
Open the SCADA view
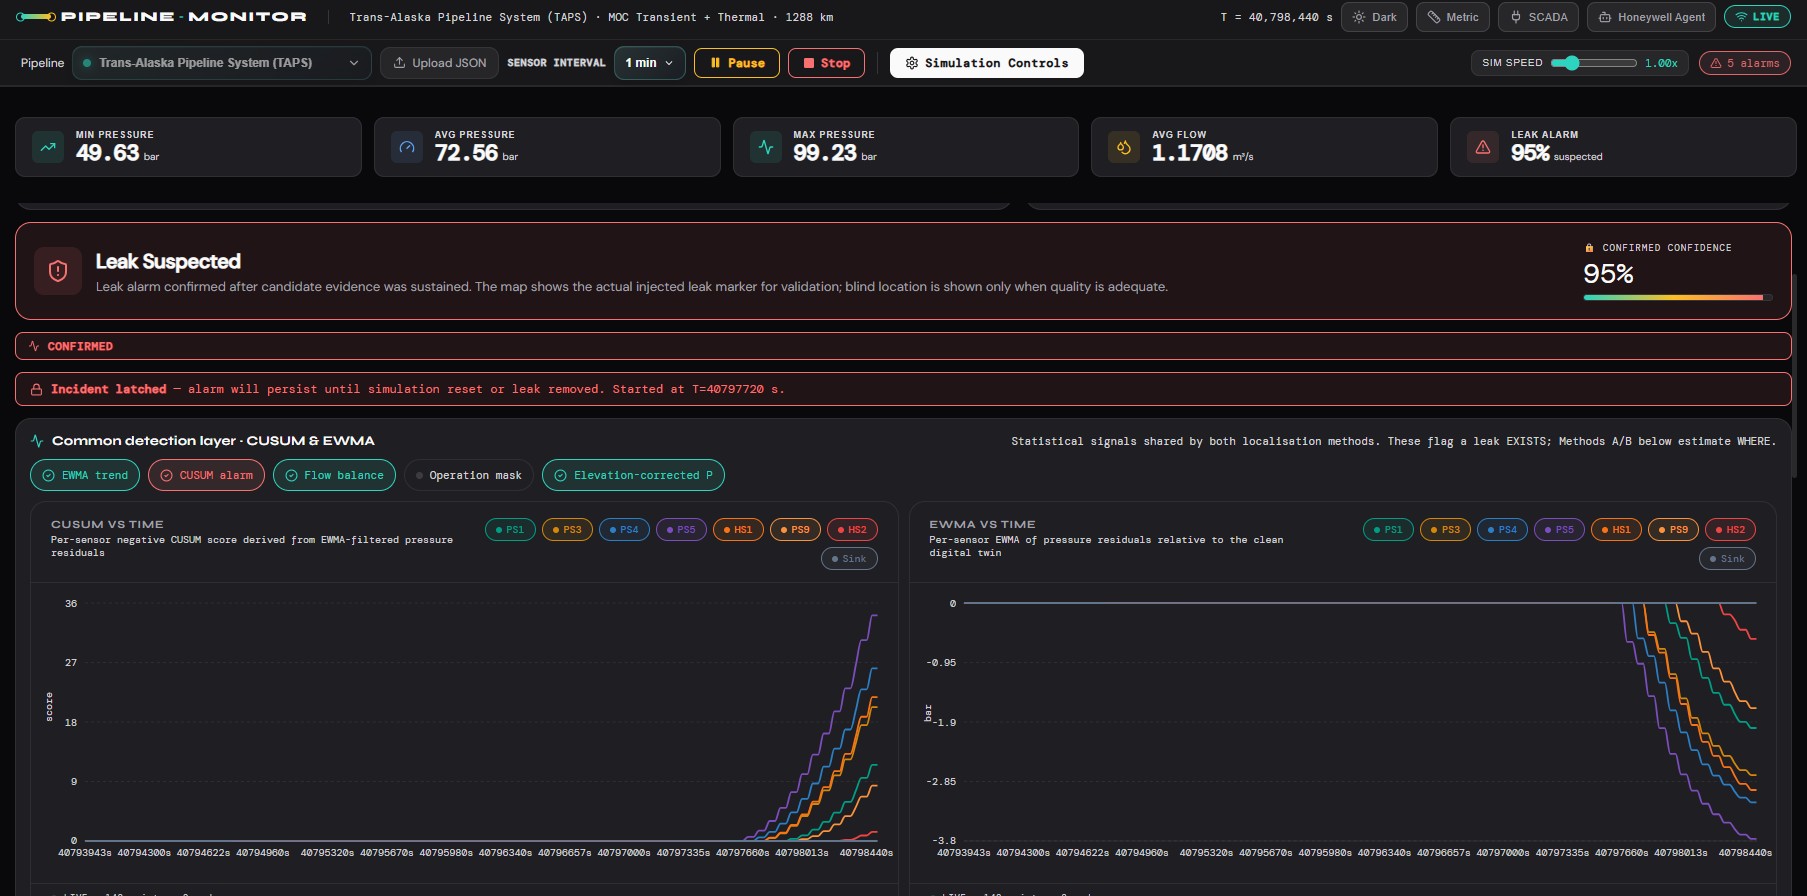pyautogui.click(x=1538, y=17)
